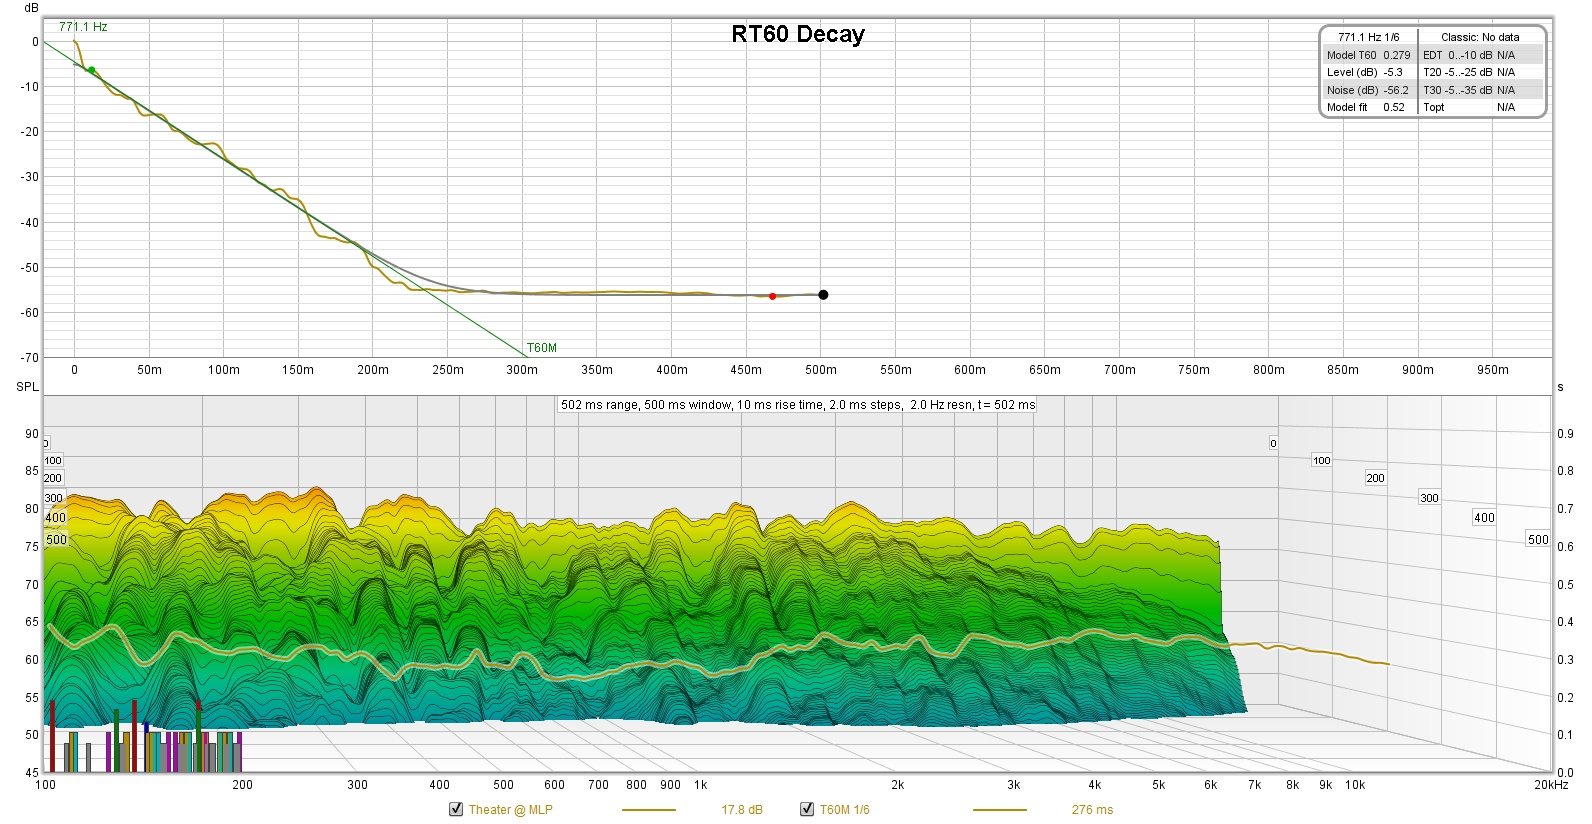The width and height of the screenshot is (1592, 824).
Task: Select the 400 slice label on right waterfall wall
Action: point(1484,517)
